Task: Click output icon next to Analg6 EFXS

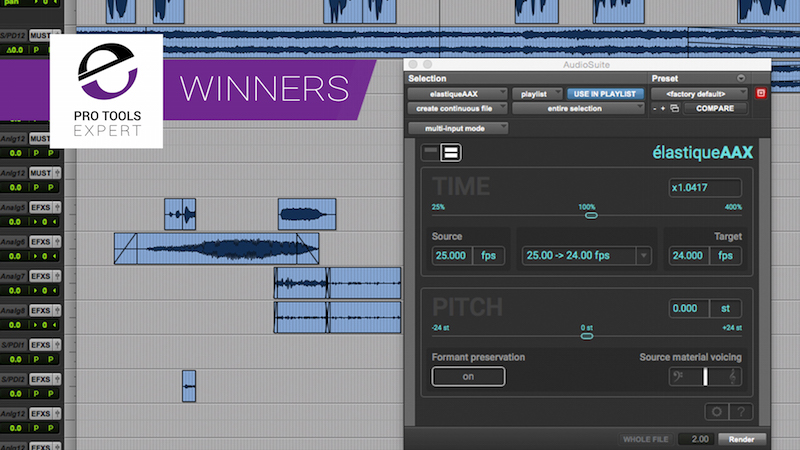Action: (x=57, y=242)
